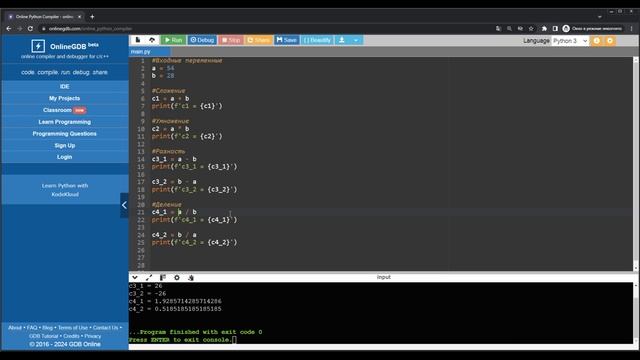640x360 pixels.
Task: Click the copy output icon in console bar
Action: coord(191,278)
